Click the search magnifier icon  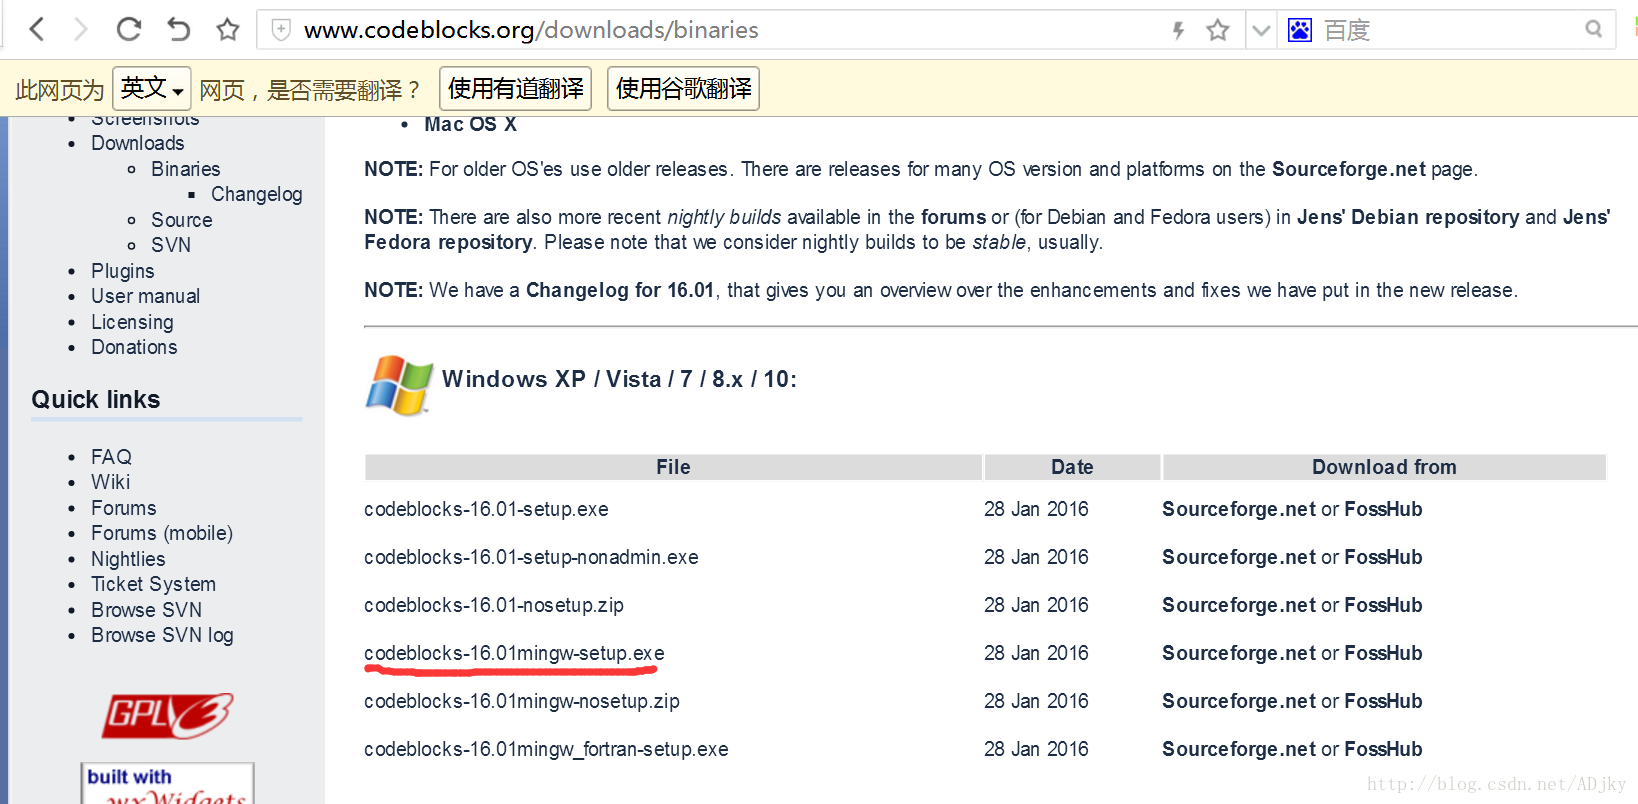1593,29
